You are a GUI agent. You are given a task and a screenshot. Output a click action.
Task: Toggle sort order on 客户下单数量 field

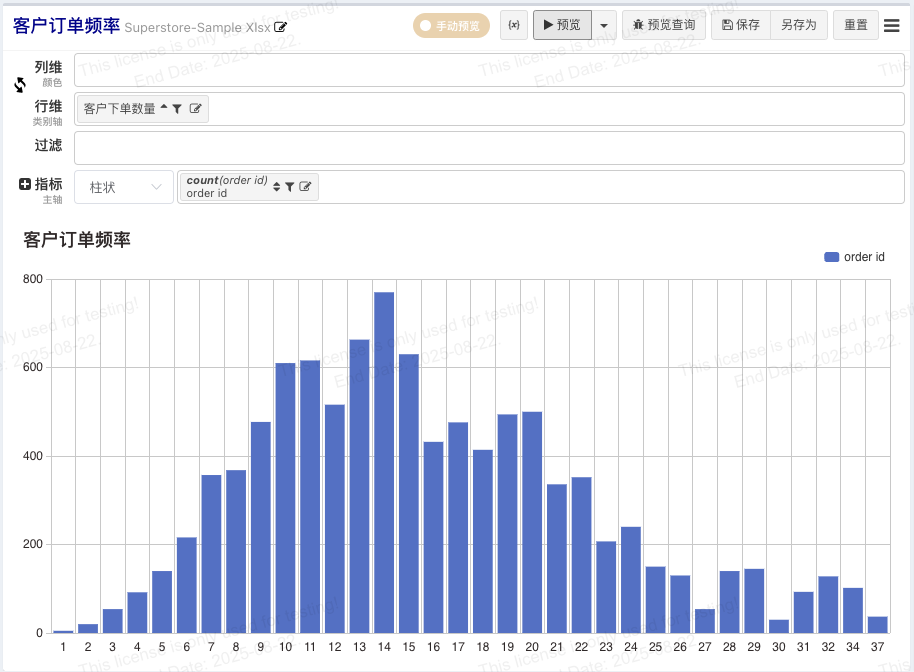tap(164, 108)
